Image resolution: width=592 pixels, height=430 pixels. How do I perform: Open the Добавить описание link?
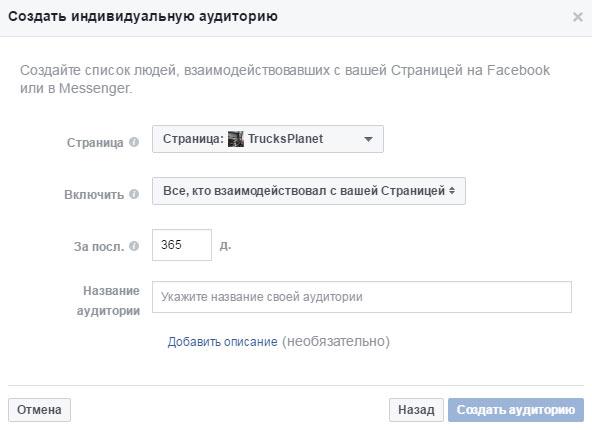coord(222,342)
